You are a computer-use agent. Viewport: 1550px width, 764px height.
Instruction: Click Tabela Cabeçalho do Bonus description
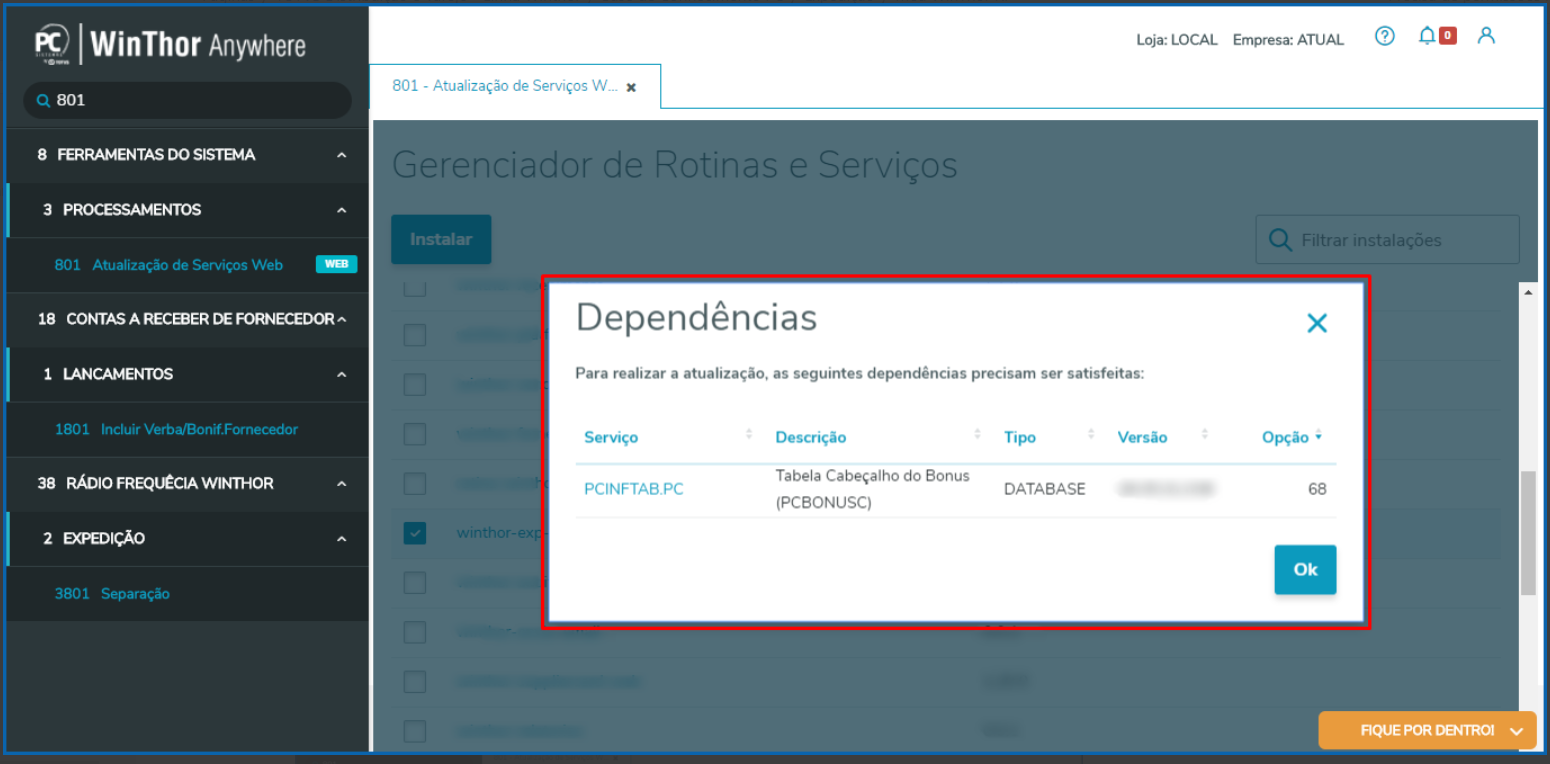click(x=872, y=489)
